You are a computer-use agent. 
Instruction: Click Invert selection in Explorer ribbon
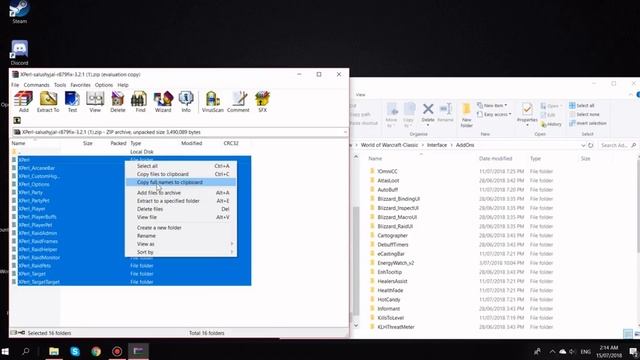(x=587, y=123)
